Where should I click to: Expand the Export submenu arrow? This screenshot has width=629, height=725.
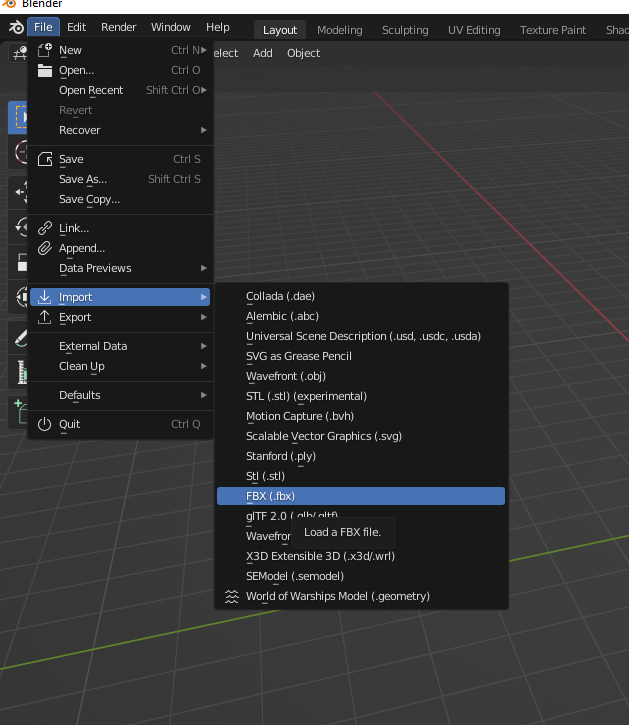coord(204,317)
